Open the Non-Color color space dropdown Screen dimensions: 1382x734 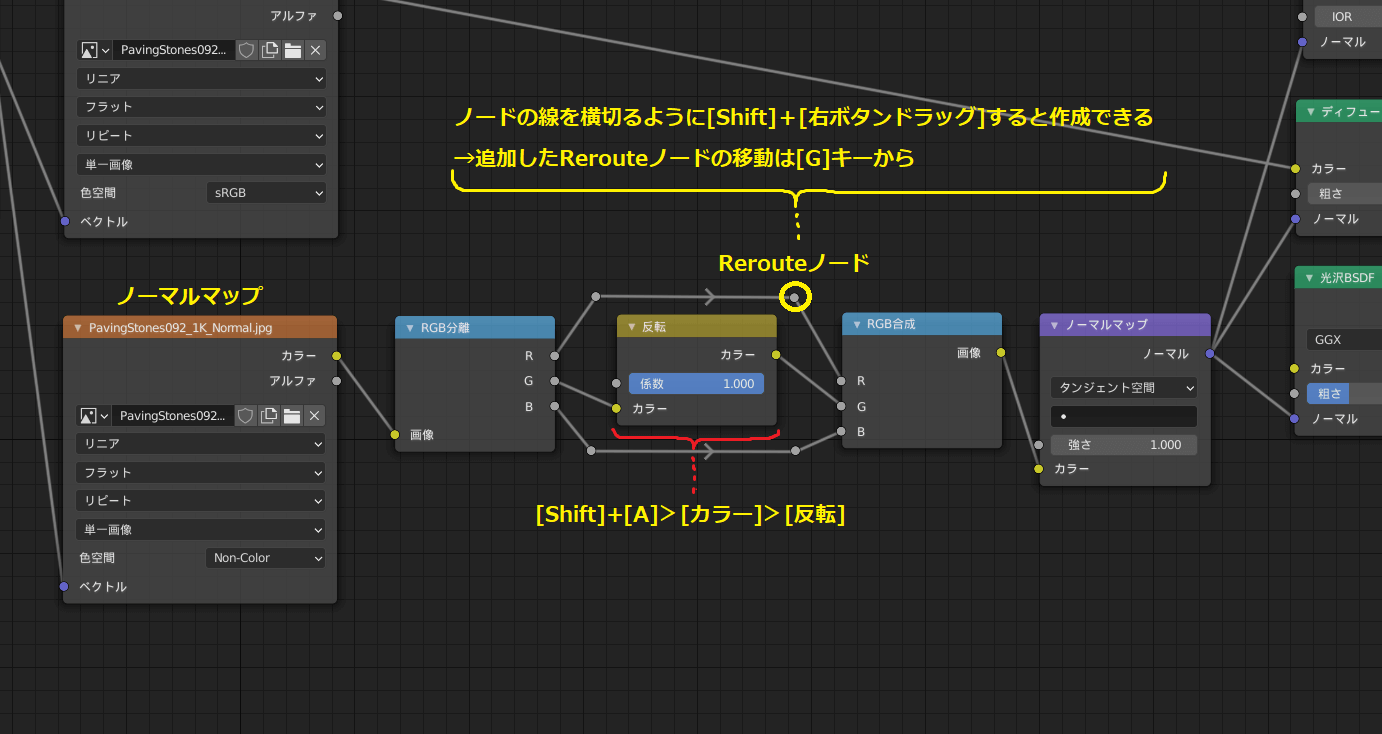coord(266,558)
